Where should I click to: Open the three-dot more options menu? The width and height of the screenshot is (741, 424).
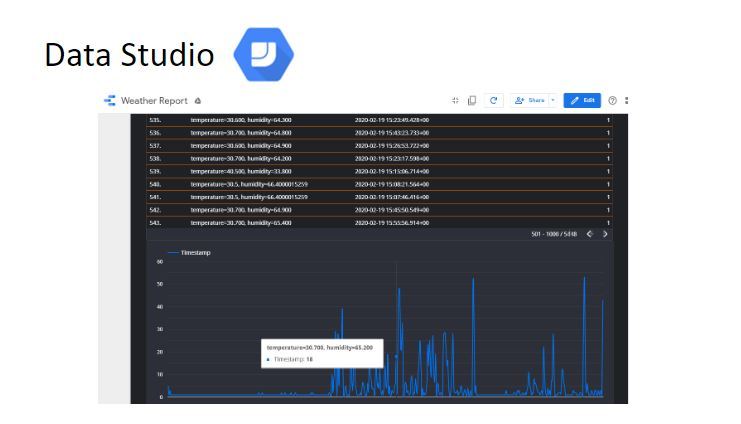click(627, 100)
